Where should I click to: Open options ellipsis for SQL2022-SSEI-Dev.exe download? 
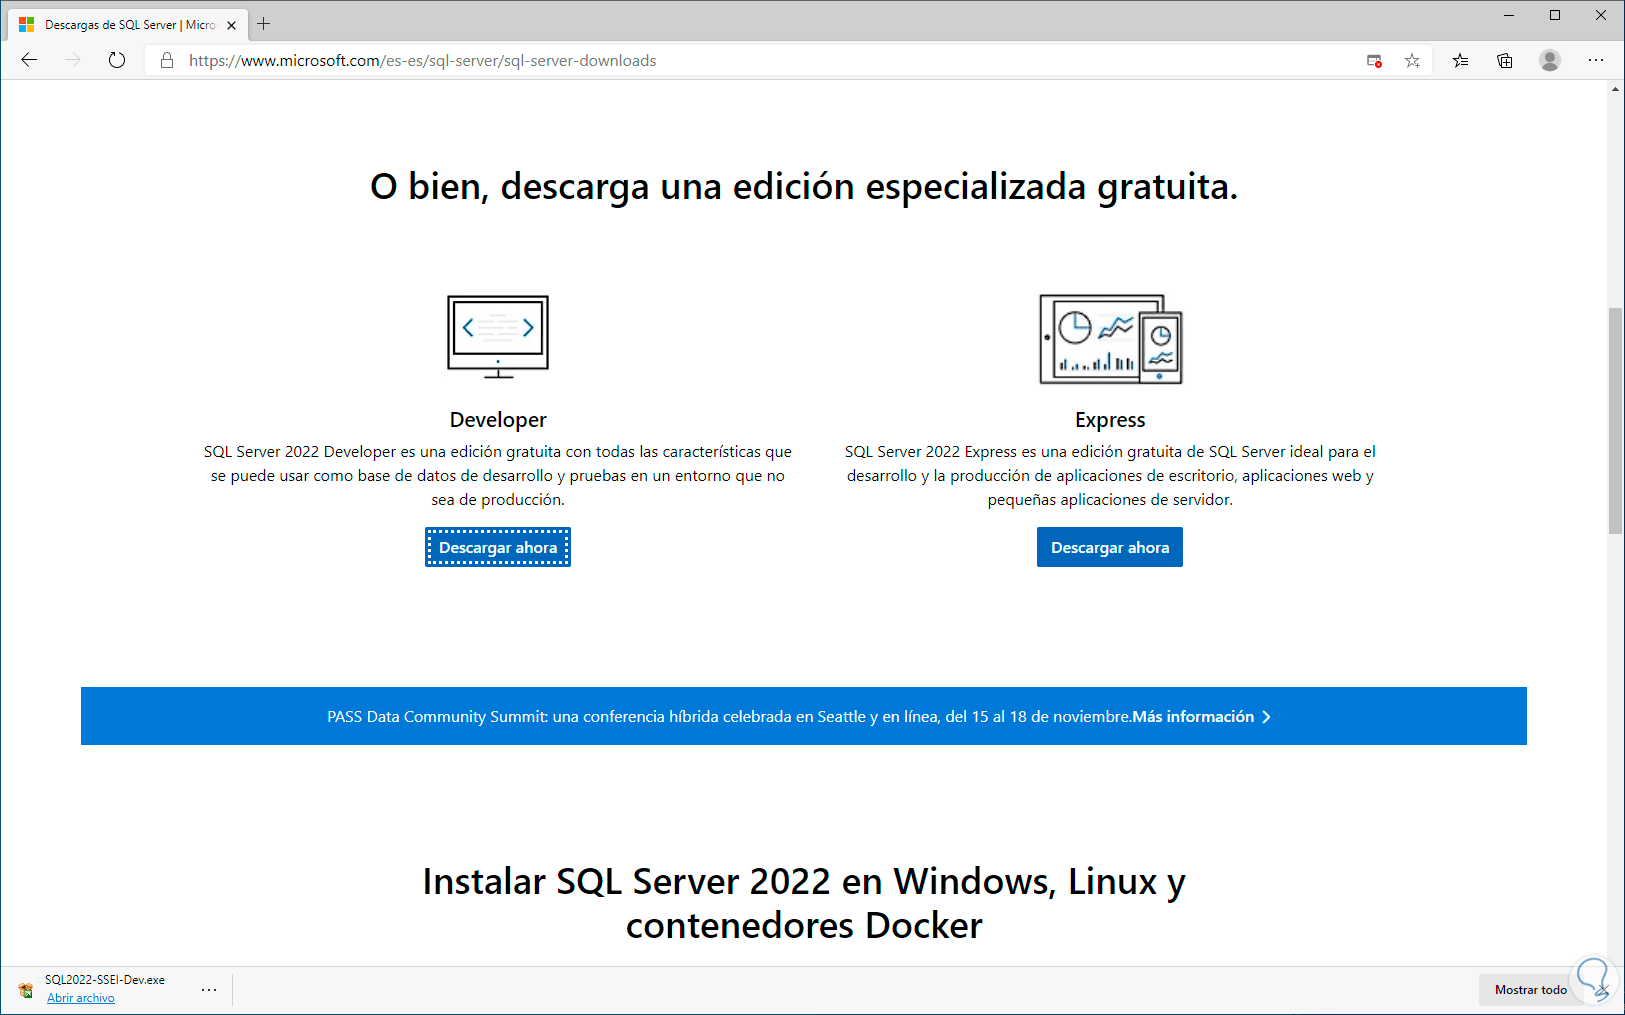209,990
